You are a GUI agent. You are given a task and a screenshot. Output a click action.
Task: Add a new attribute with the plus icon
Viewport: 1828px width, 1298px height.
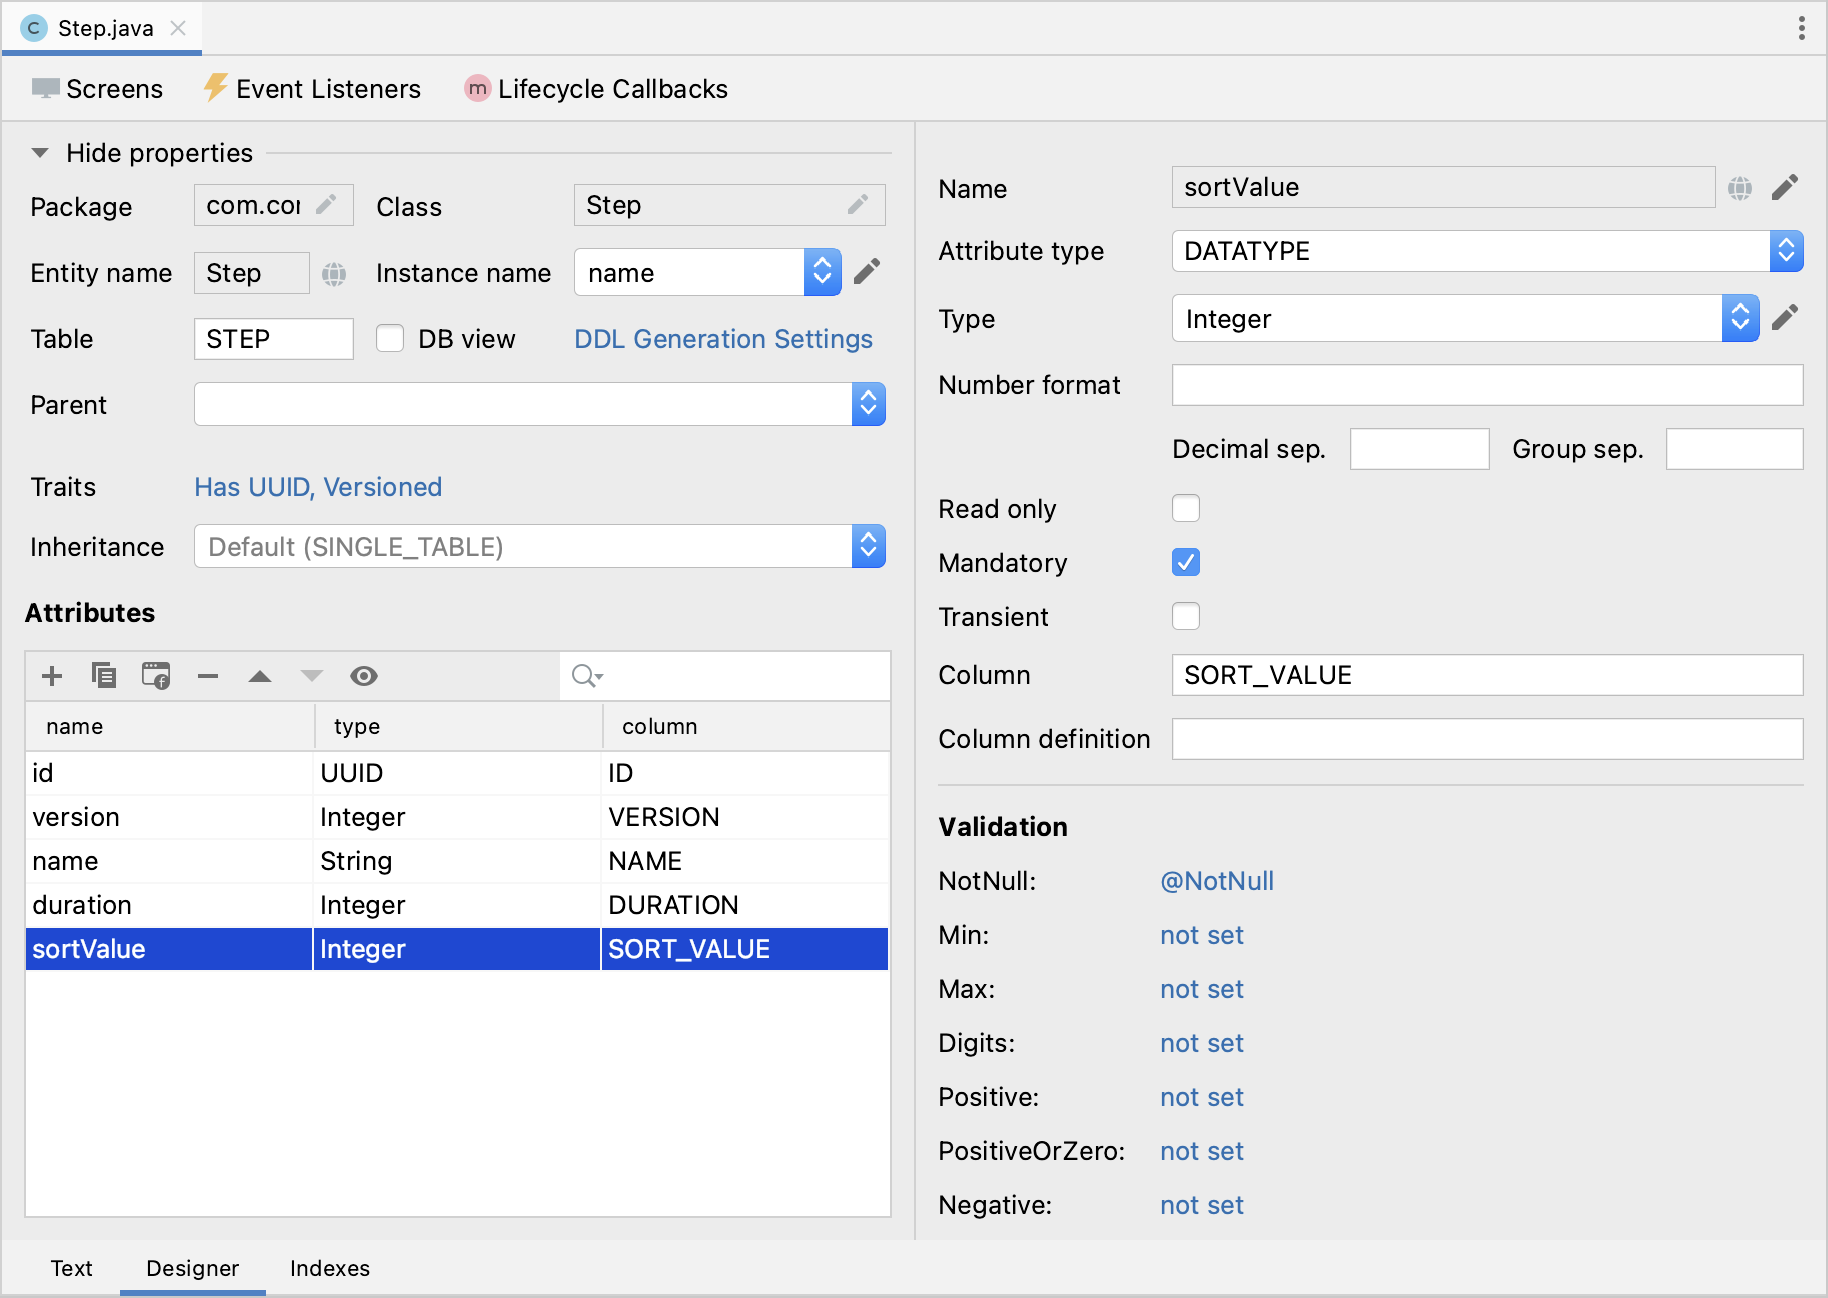click(x=51, y=676)
